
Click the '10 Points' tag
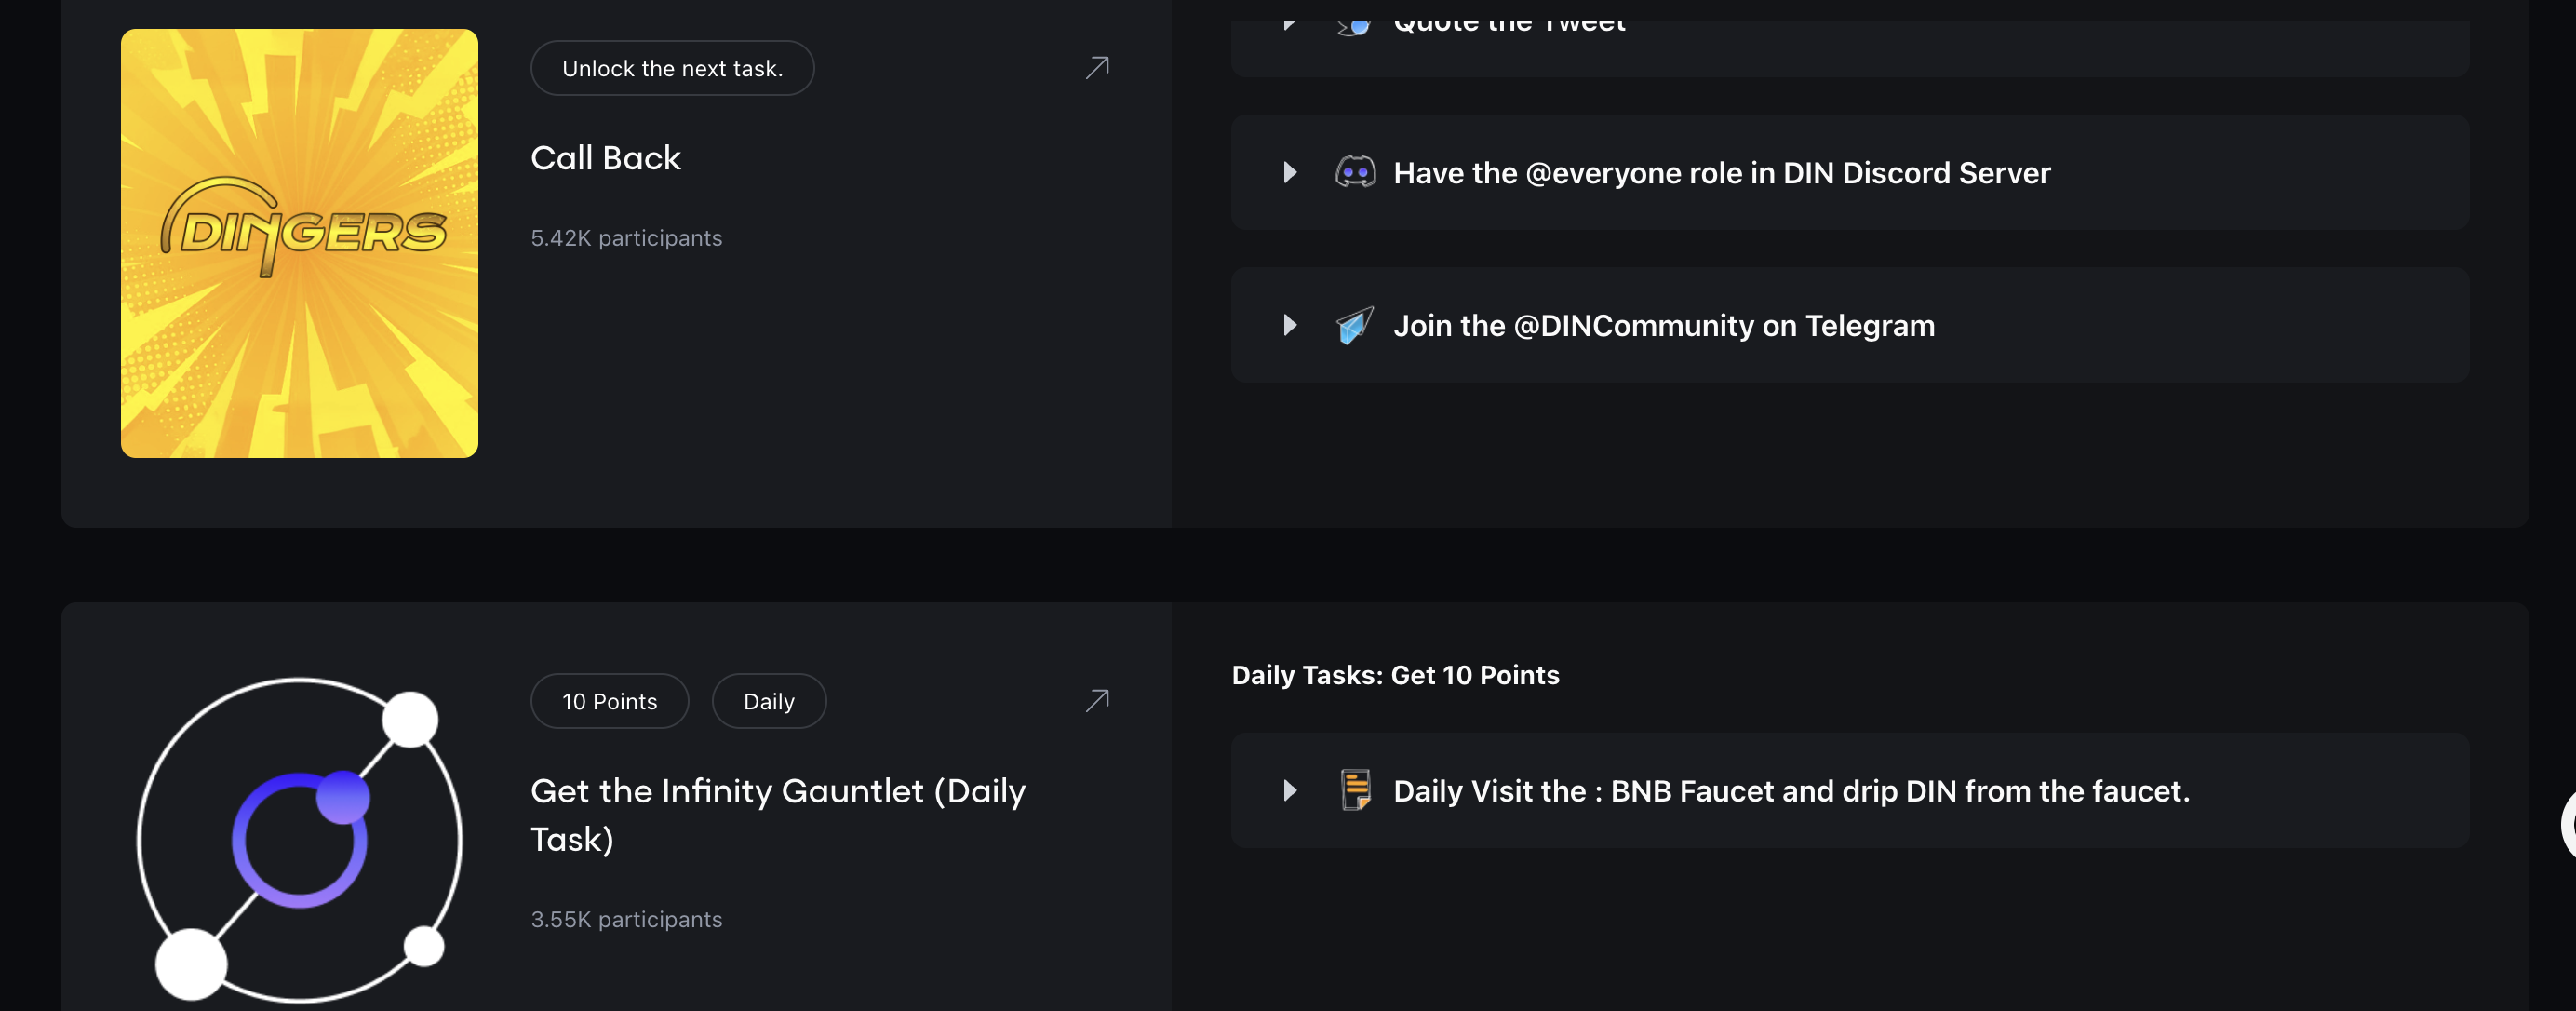coord(609,701)
